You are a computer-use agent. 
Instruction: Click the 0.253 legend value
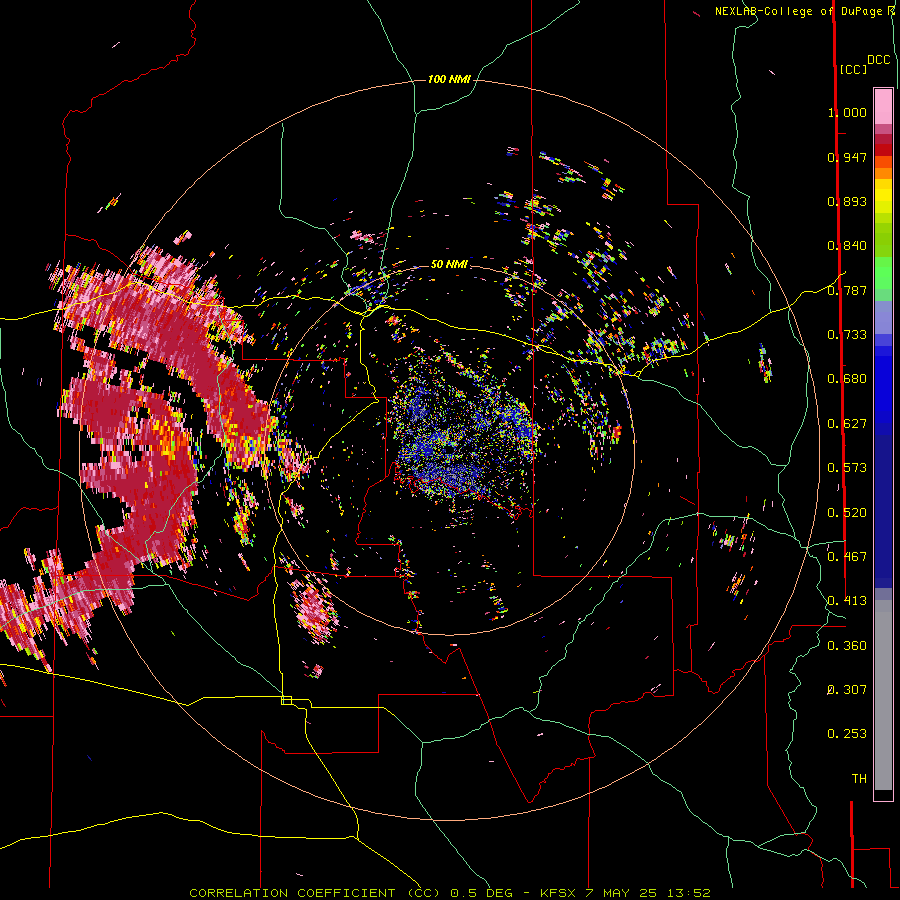(x=847, y=734)
